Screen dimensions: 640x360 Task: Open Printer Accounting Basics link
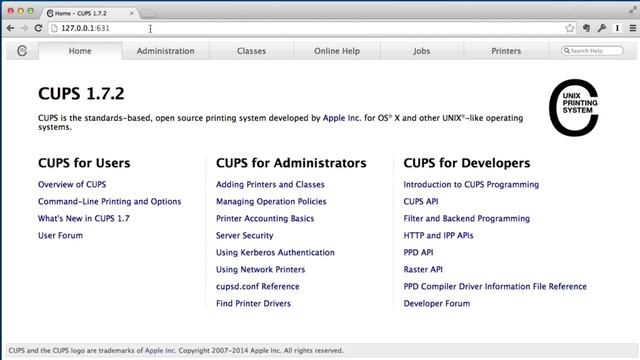point(265,218)
